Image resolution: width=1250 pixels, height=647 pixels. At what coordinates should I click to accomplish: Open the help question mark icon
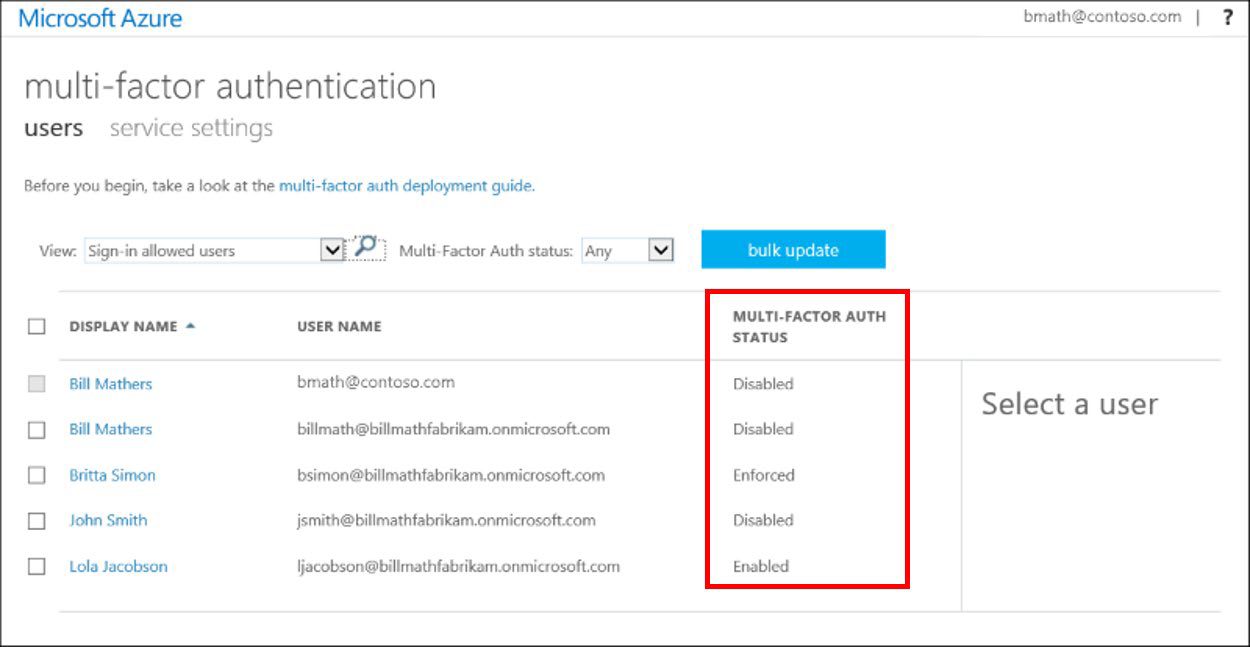coord(1228,17)
